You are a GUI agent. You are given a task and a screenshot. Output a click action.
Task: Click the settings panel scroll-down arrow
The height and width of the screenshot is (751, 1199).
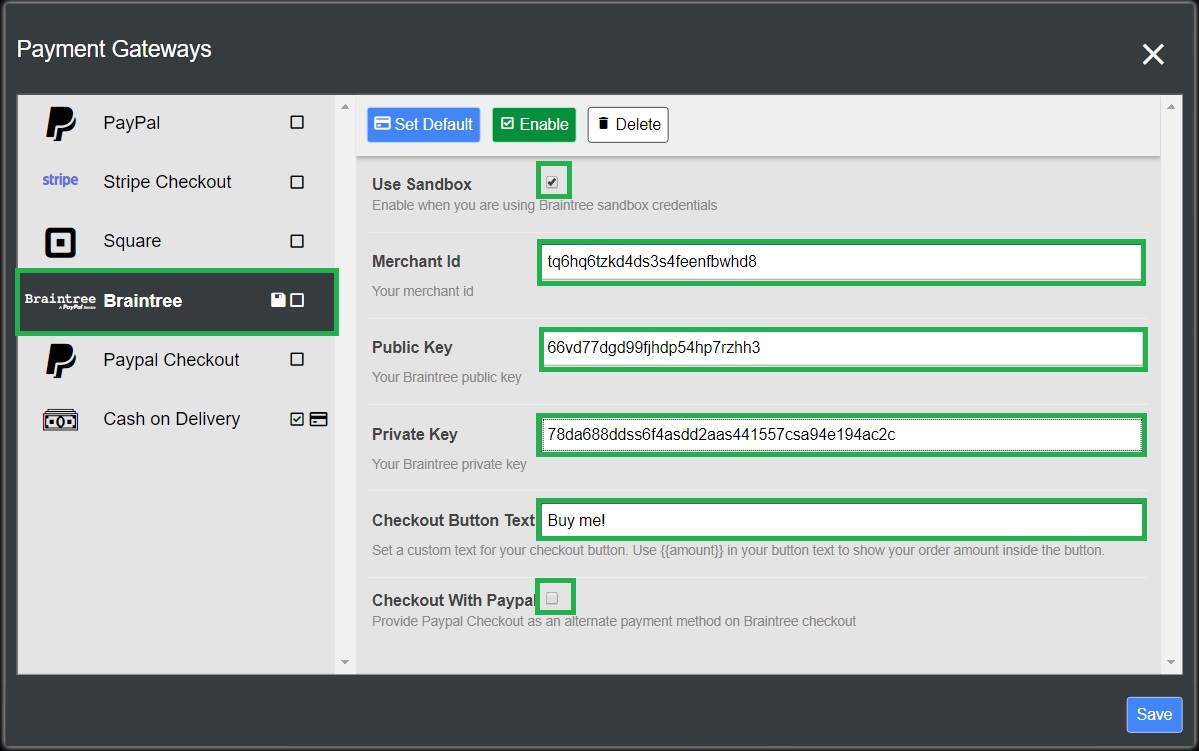(1171, 662)
